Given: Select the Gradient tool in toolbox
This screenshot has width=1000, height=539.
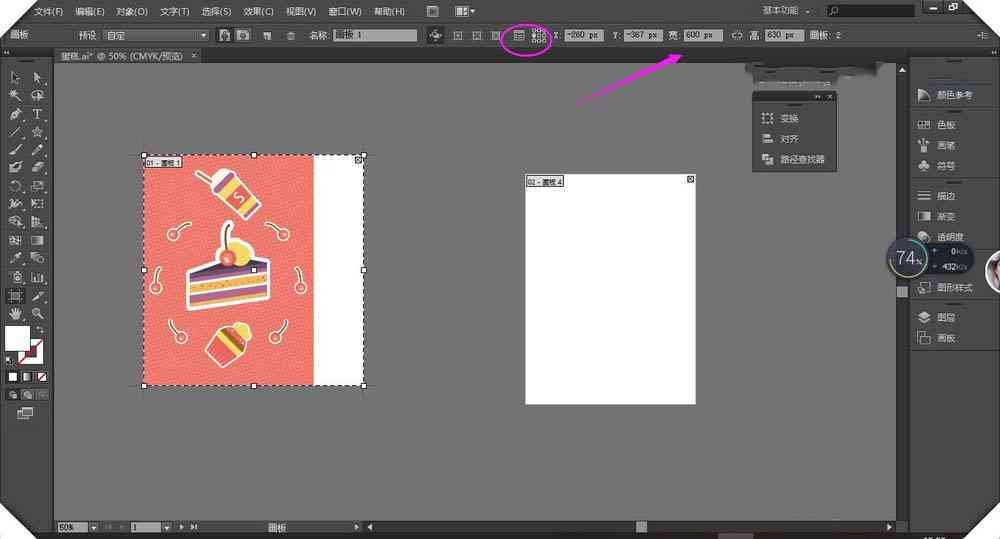Looking at the screenshot, I should (38, 240).
